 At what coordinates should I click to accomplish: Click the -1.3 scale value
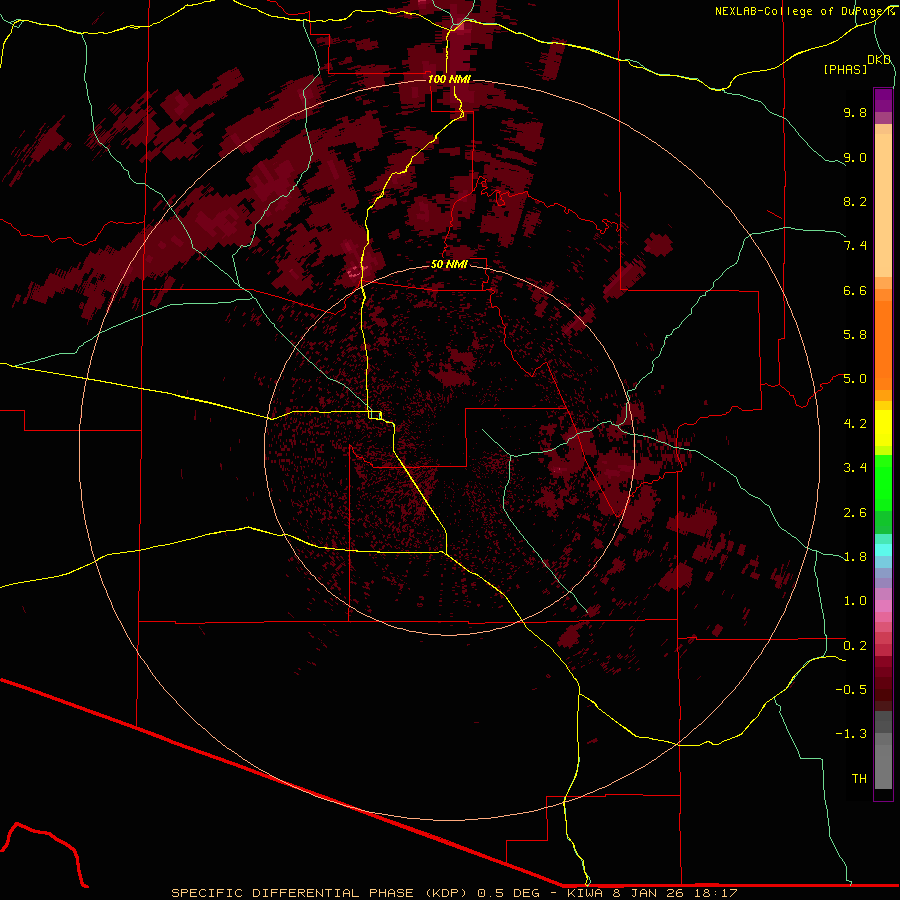[x=851, y=734]
